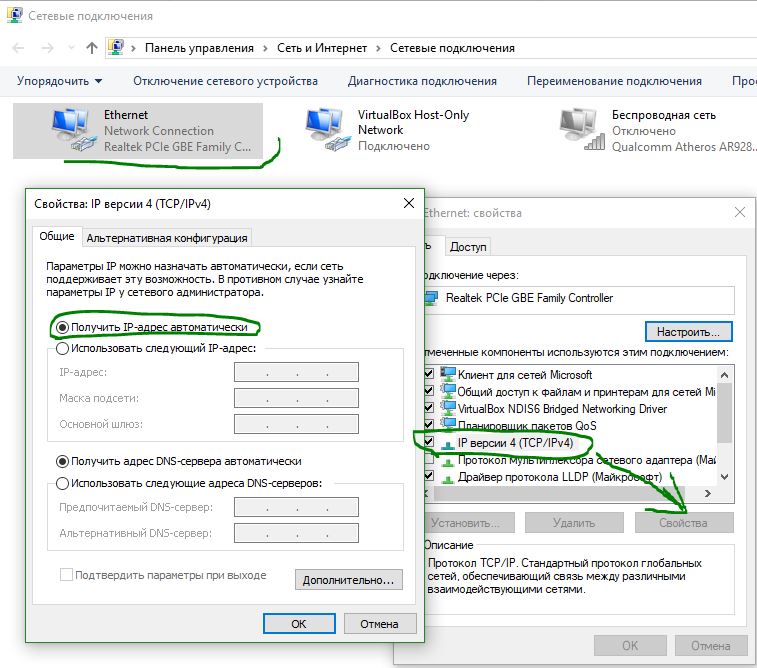Click Отключение сетевого устройства toolbar command
This screenshot has width=757, height=668.
225,81
